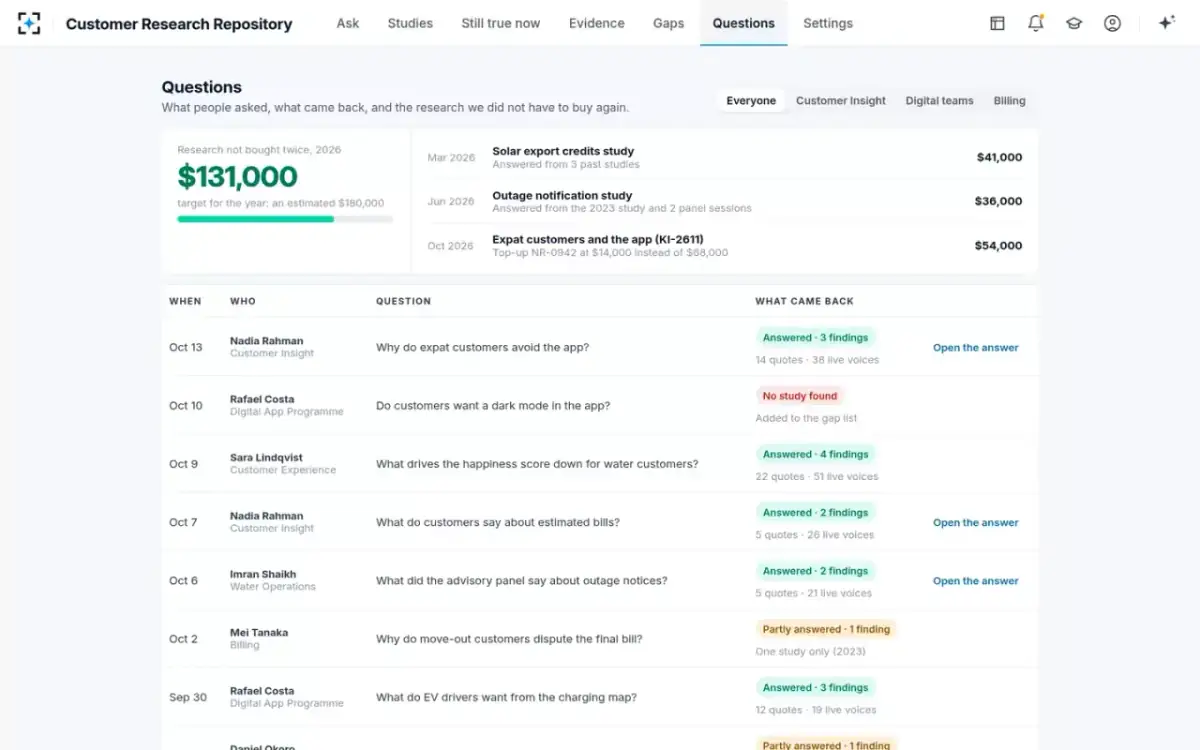This screenshot has width=1200, height=750.
Task: Open the layout panel icon
Action: click(997, 23)
